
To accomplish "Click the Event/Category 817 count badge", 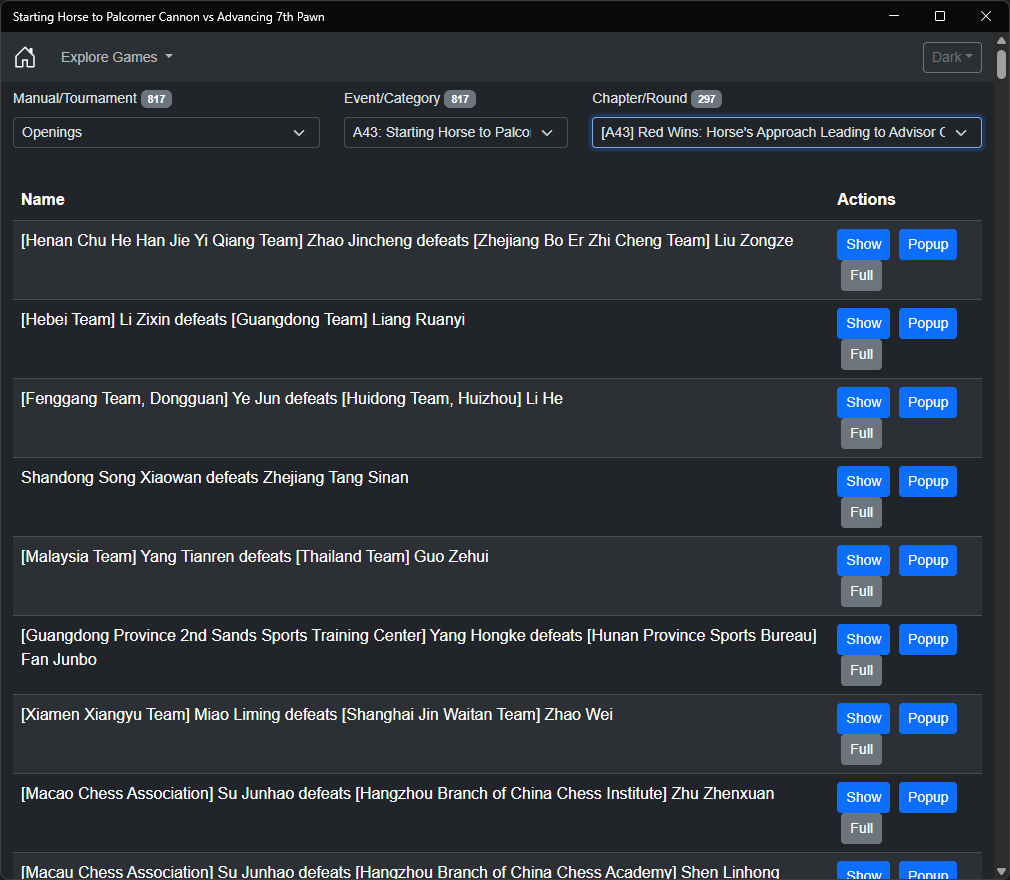I will pyautogui.click(x=459, y=99).
